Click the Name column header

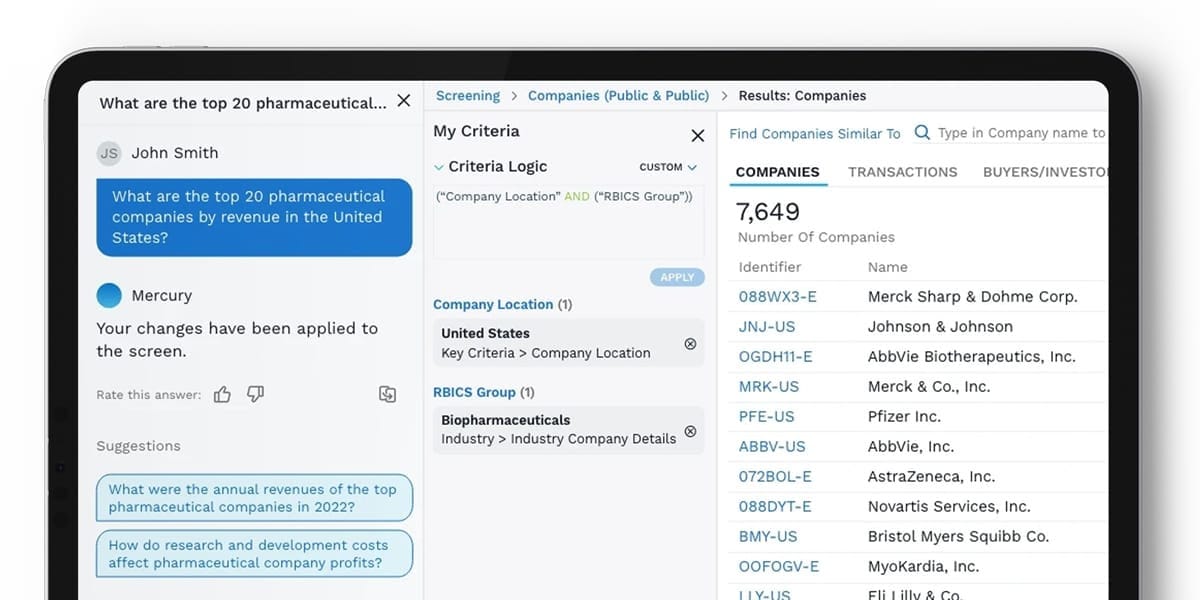[888, 267]
